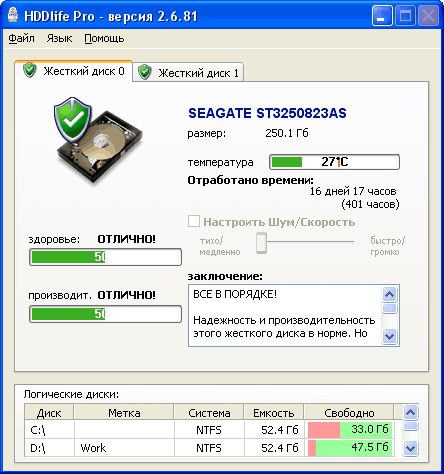Switch to the Жесткий диск 1 tab
The image size is (444, 474).
[188, 72]
